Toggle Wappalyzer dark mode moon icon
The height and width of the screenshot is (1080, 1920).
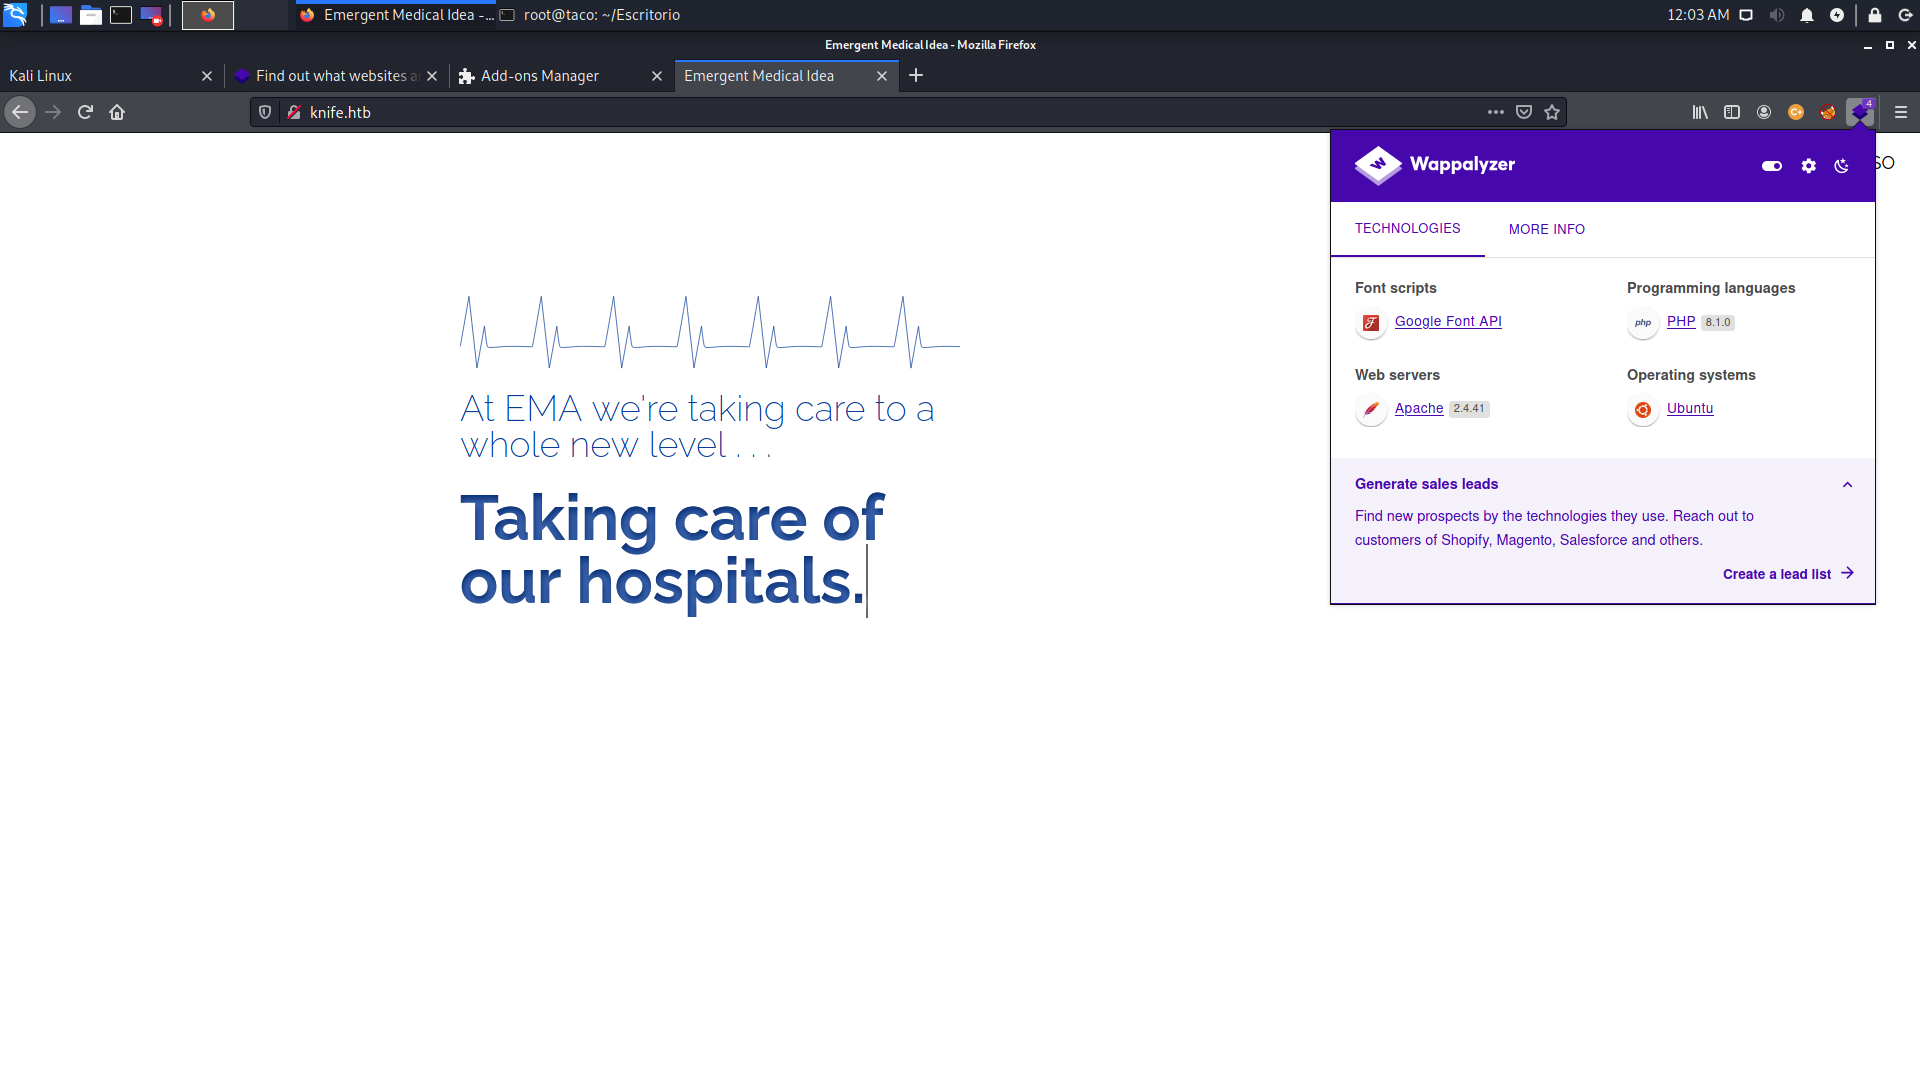pos(1841,166)
